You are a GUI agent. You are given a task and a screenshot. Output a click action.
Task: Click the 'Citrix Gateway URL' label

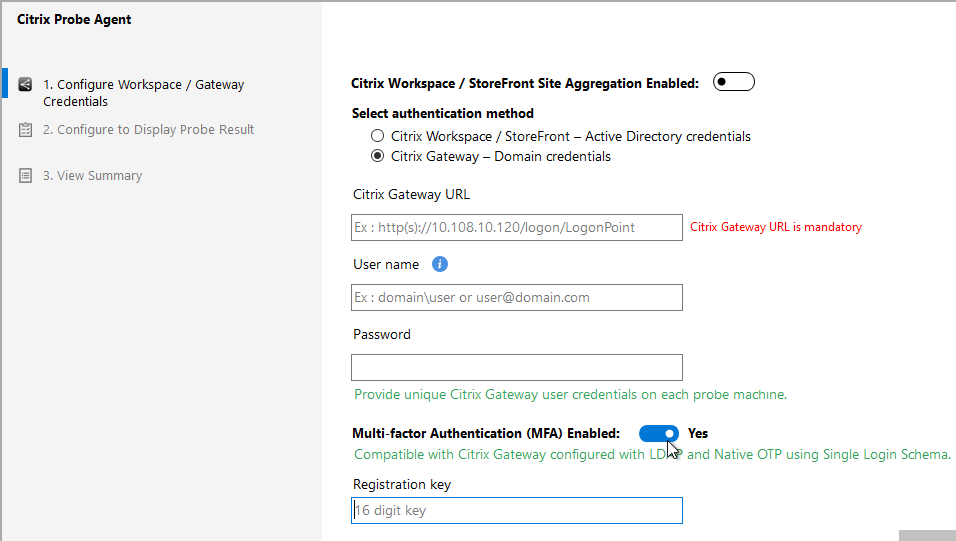coord(412,195)
